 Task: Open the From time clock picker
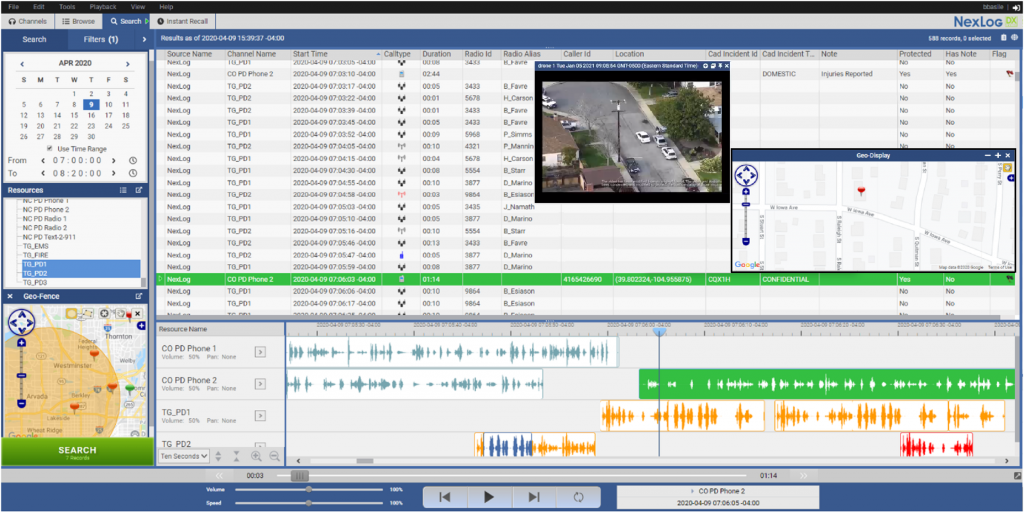point(133,161)
